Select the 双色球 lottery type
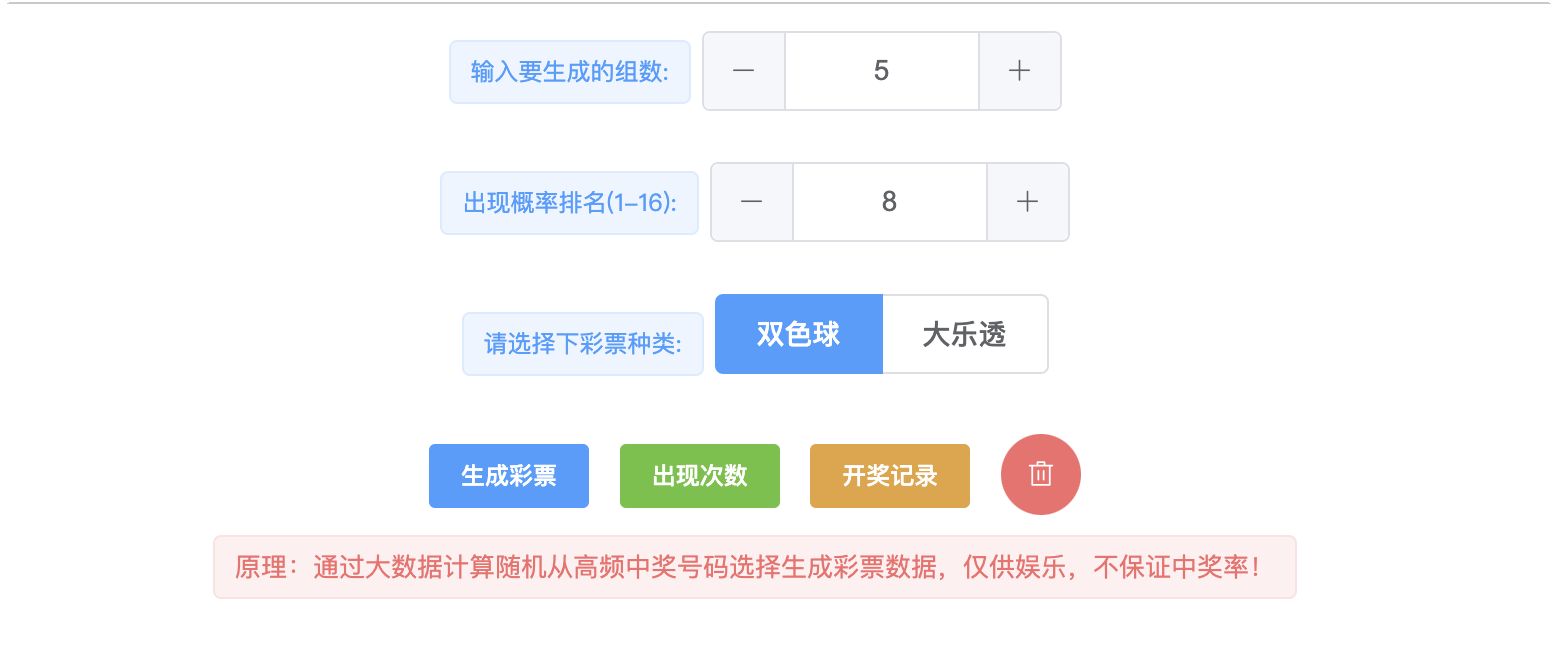Screen dimensions: 1558x648 click(x=799, y=334)
